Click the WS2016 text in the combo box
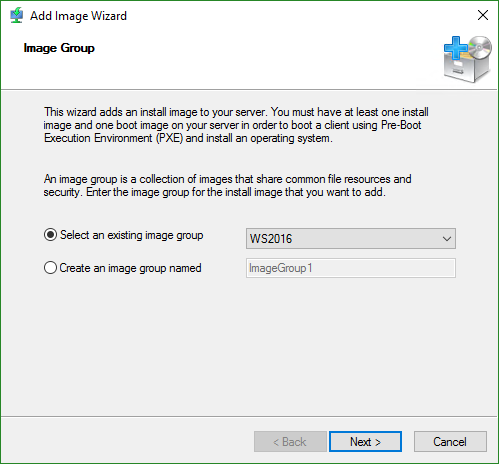 point(271,239)
